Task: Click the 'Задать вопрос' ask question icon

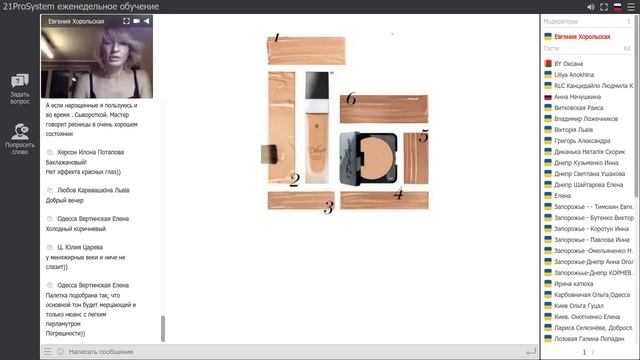Action: (x=20, y=81)
